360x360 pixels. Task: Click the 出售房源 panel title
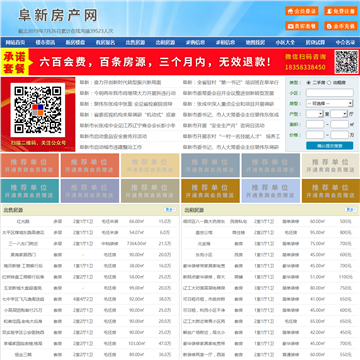(x=13, y=210)
